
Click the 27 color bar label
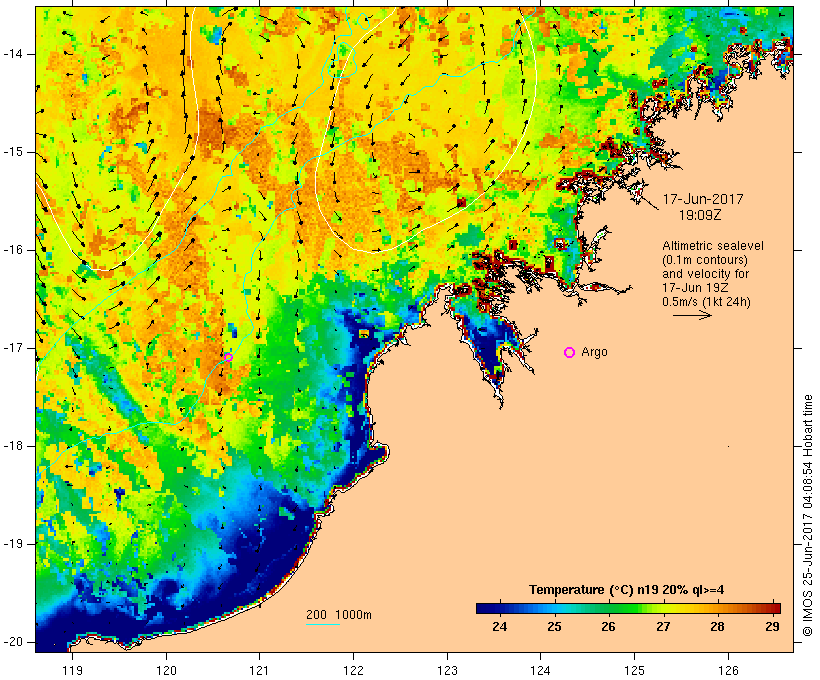click(x=663, y=626)
